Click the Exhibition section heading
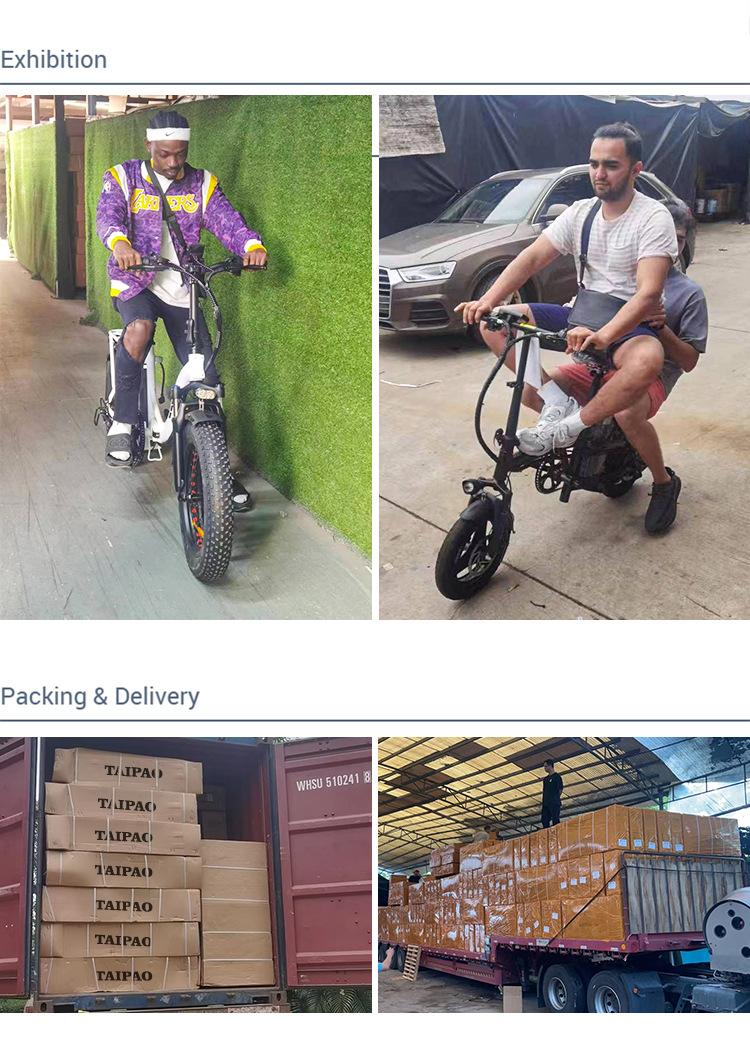 pos(54,60)
